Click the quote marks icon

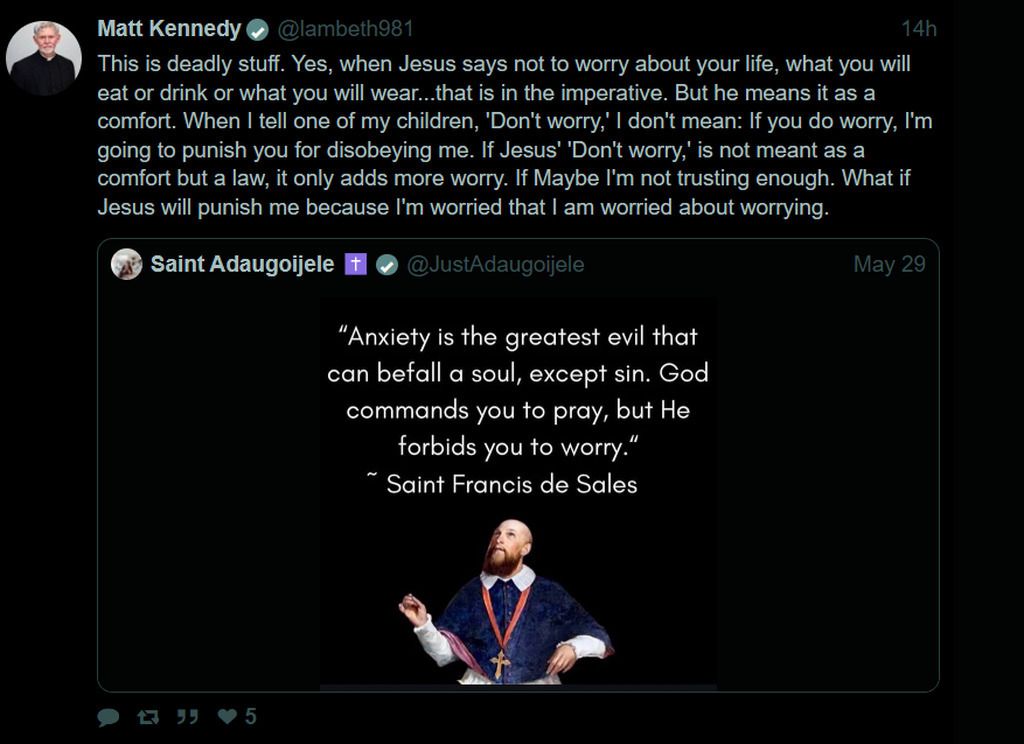(187, 717)
